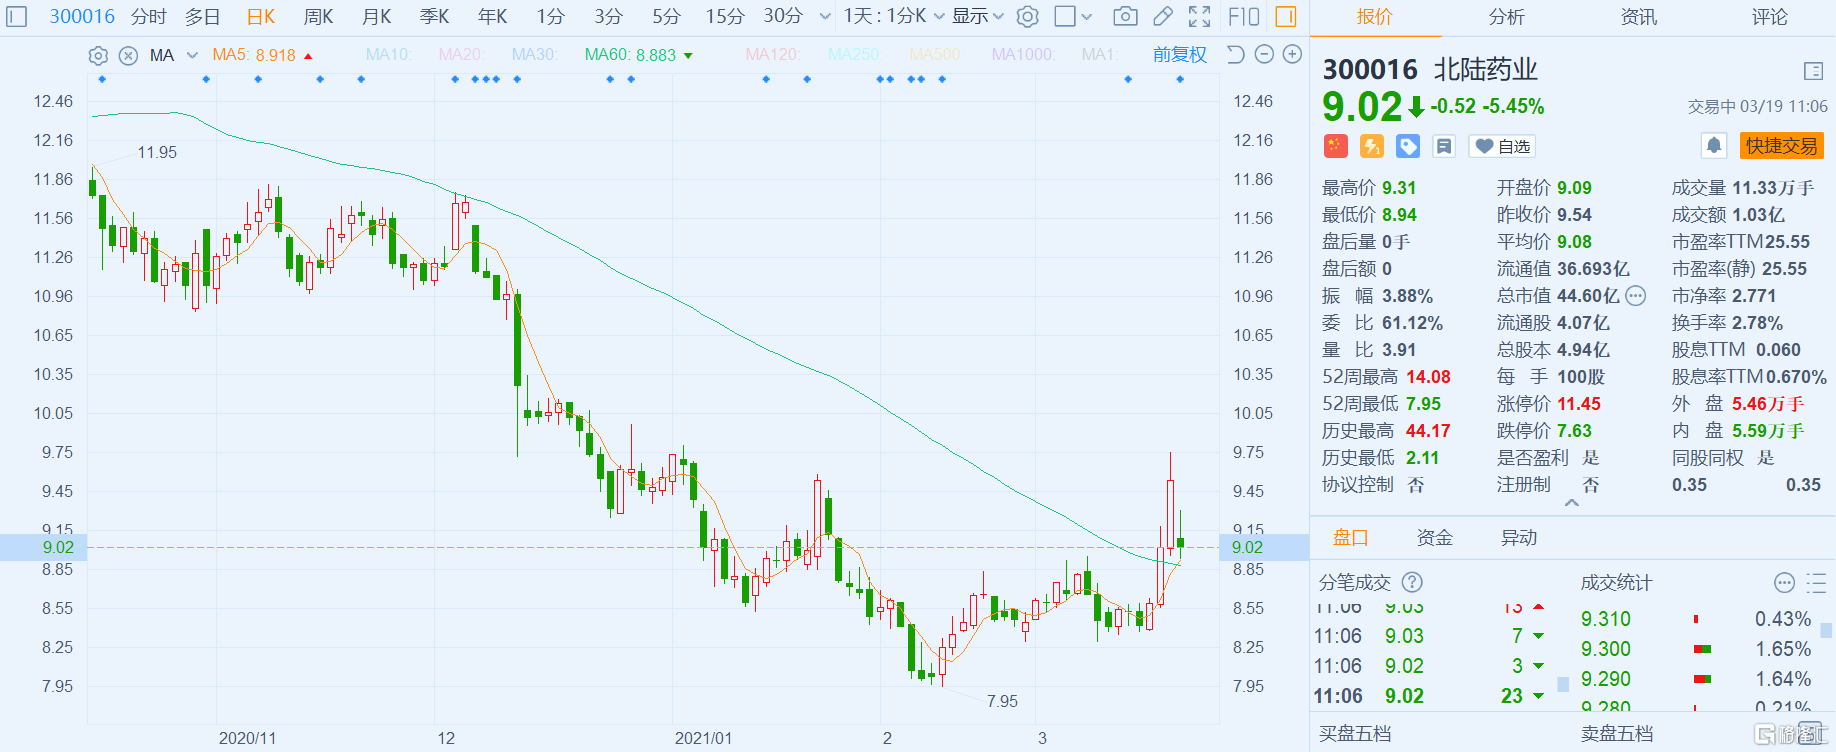
Task: Click stock code 300016 in toolbar
Action: click(82, 17)
